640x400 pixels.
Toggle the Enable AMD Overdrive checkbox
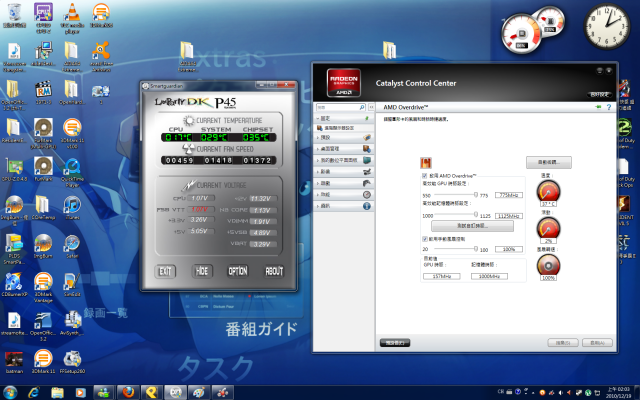point(424,176)
